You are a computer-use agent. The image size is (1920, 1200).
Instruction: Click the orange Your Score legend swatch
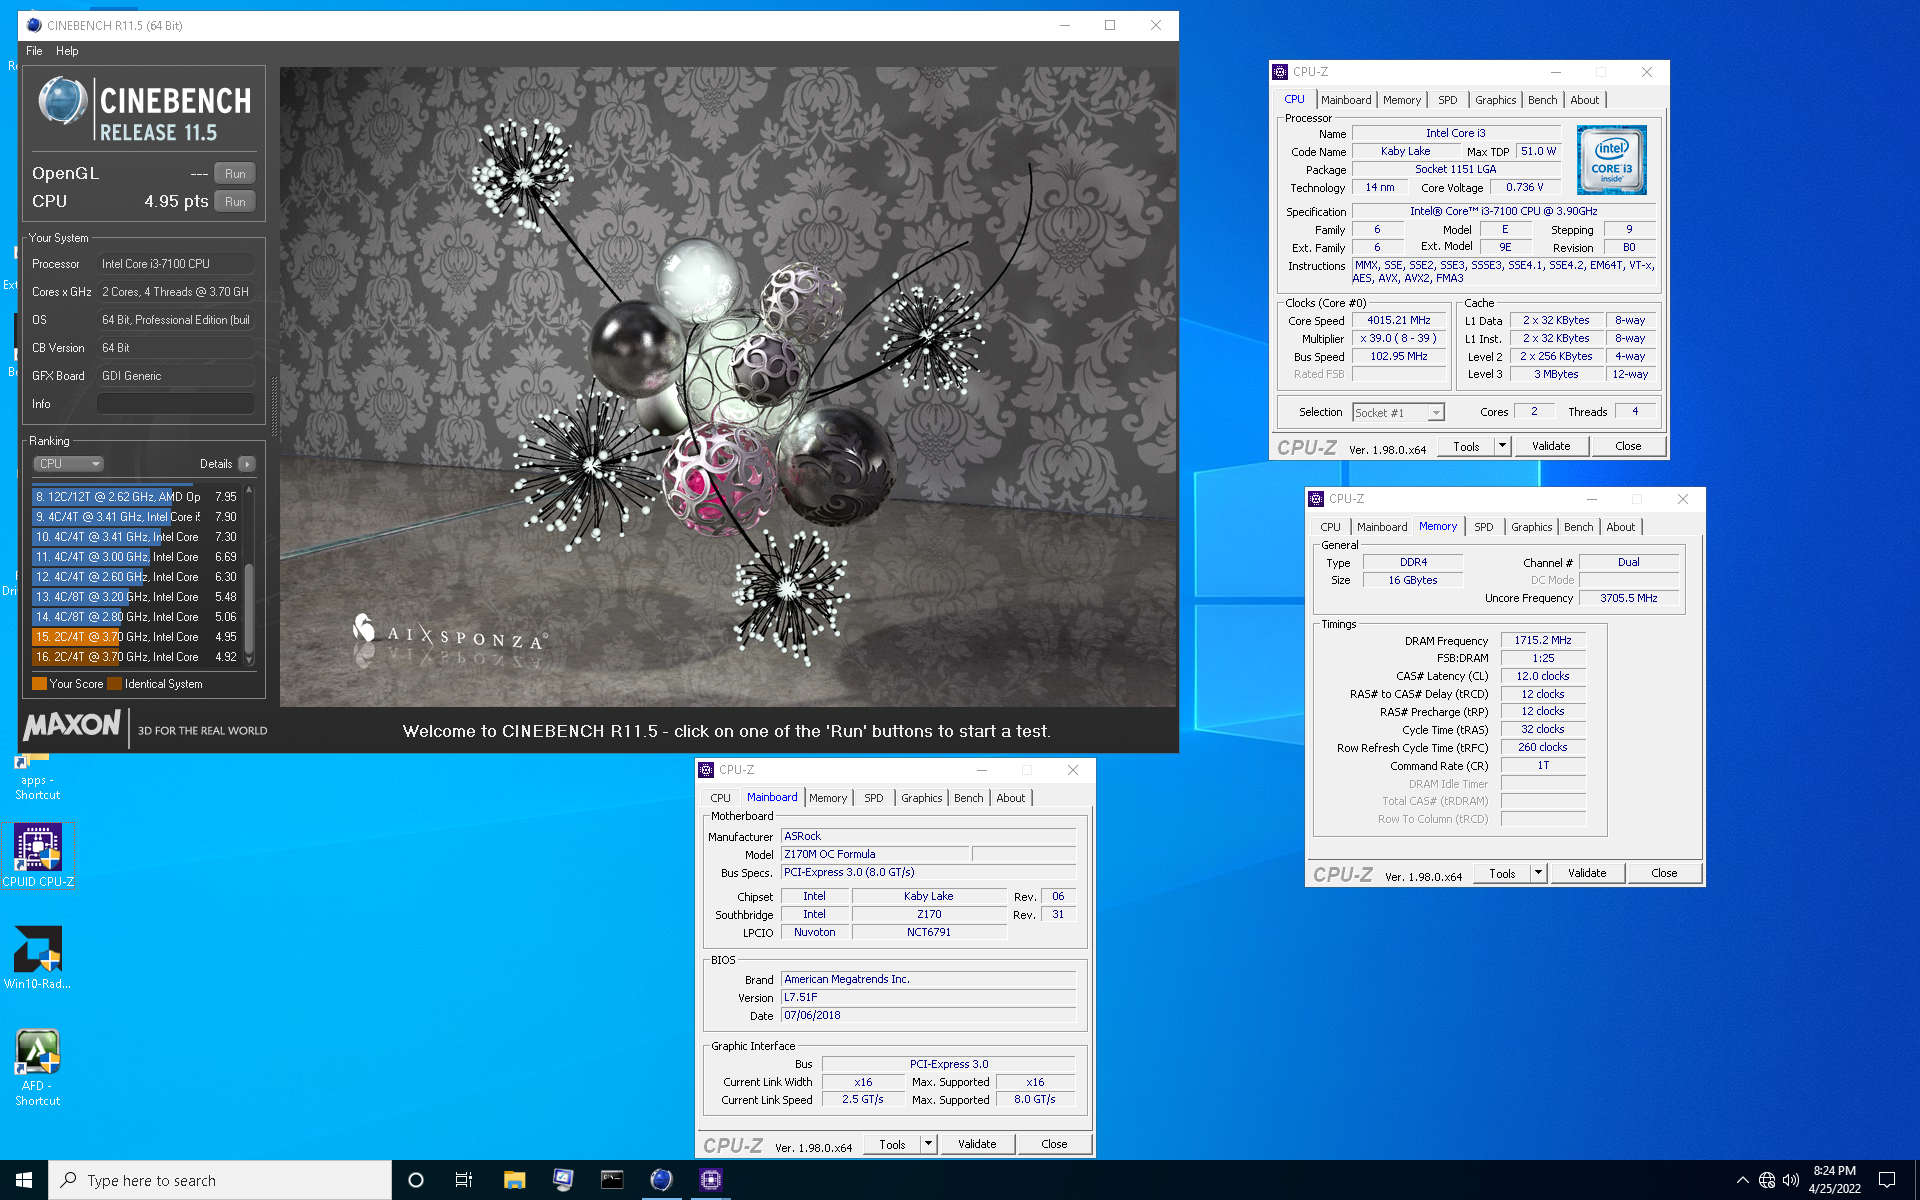(39, 684)
